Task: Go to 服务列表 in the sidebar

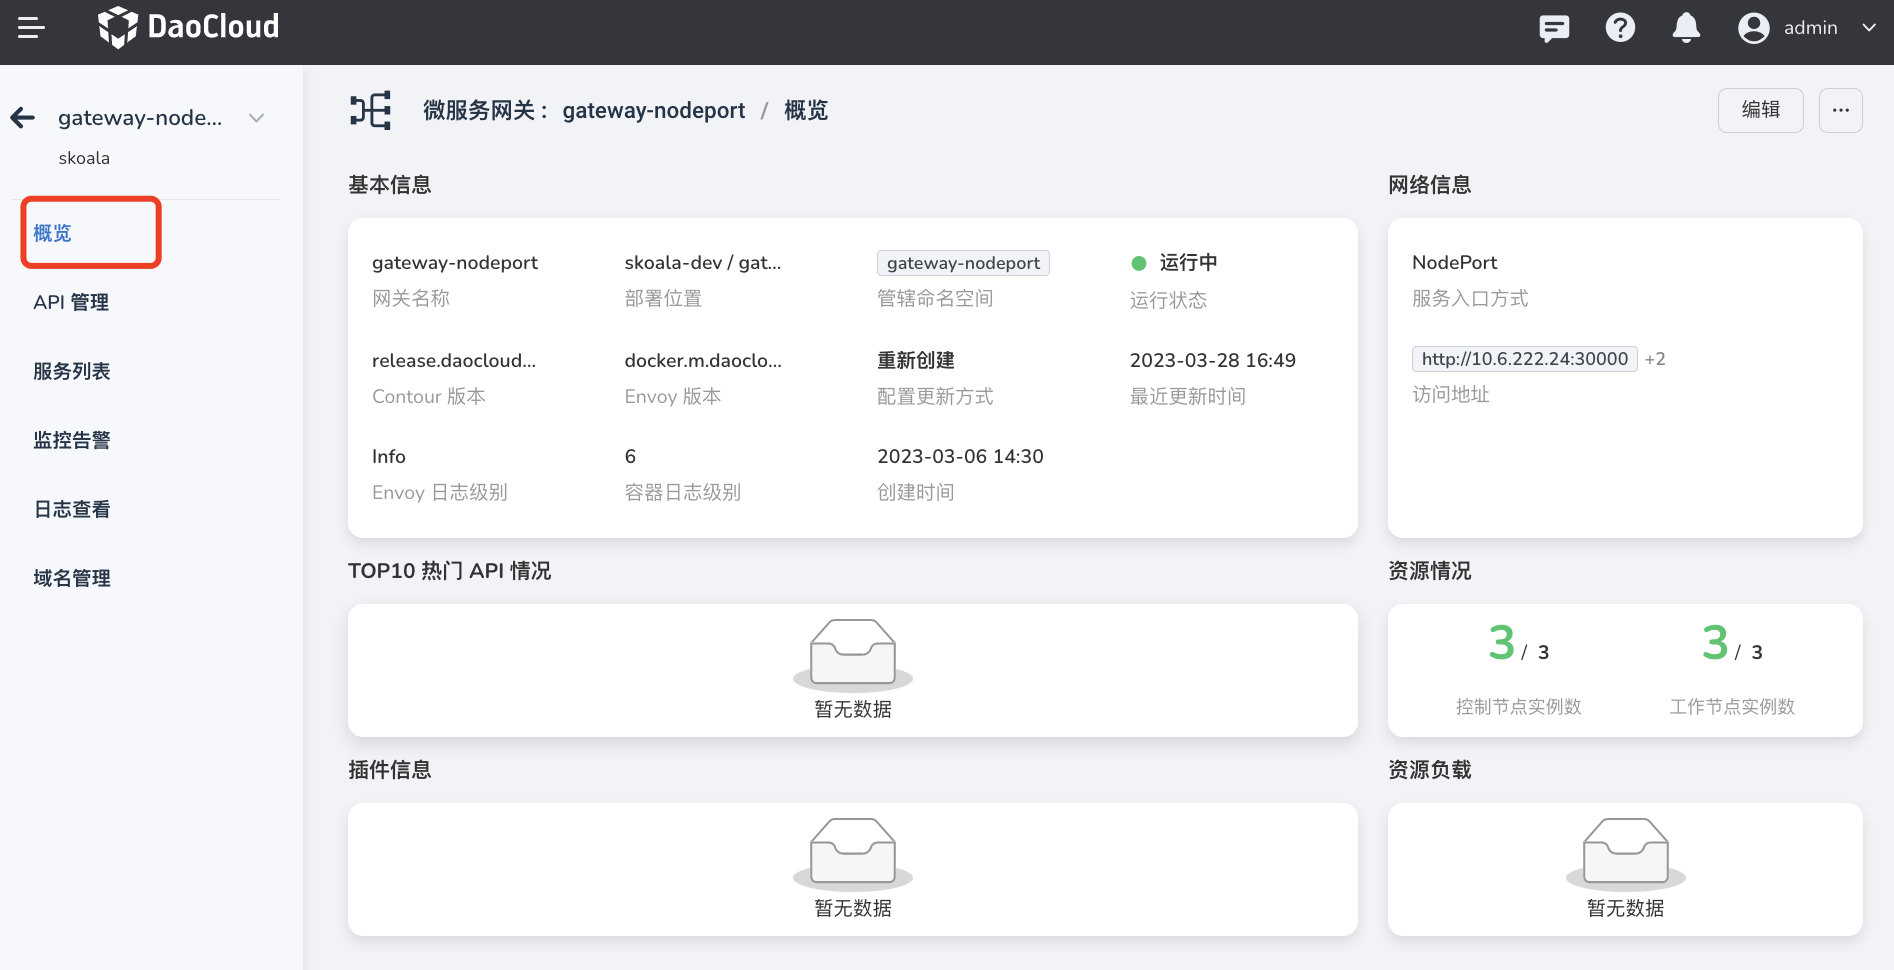Action: [x=71, y=371]
